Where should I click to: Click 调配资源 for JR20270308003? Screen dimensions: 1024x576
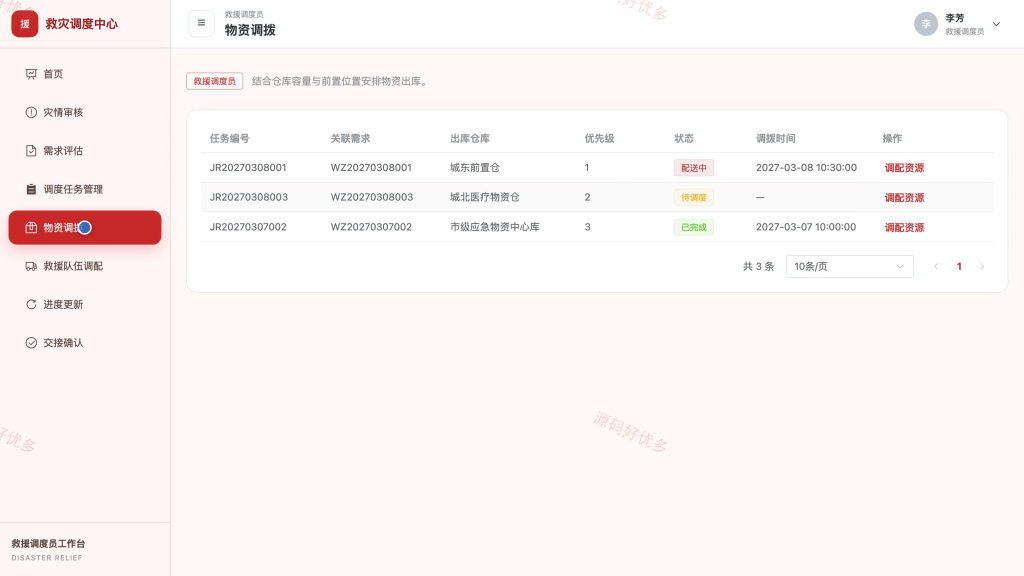tap(904, 198)
